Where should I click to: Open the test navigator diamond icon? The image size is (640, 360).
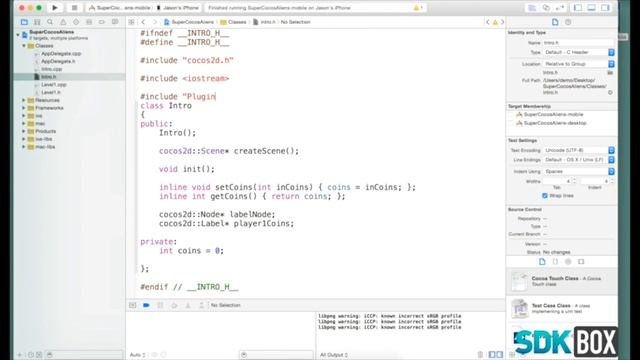pyautogui.click(x=76, y=22)
